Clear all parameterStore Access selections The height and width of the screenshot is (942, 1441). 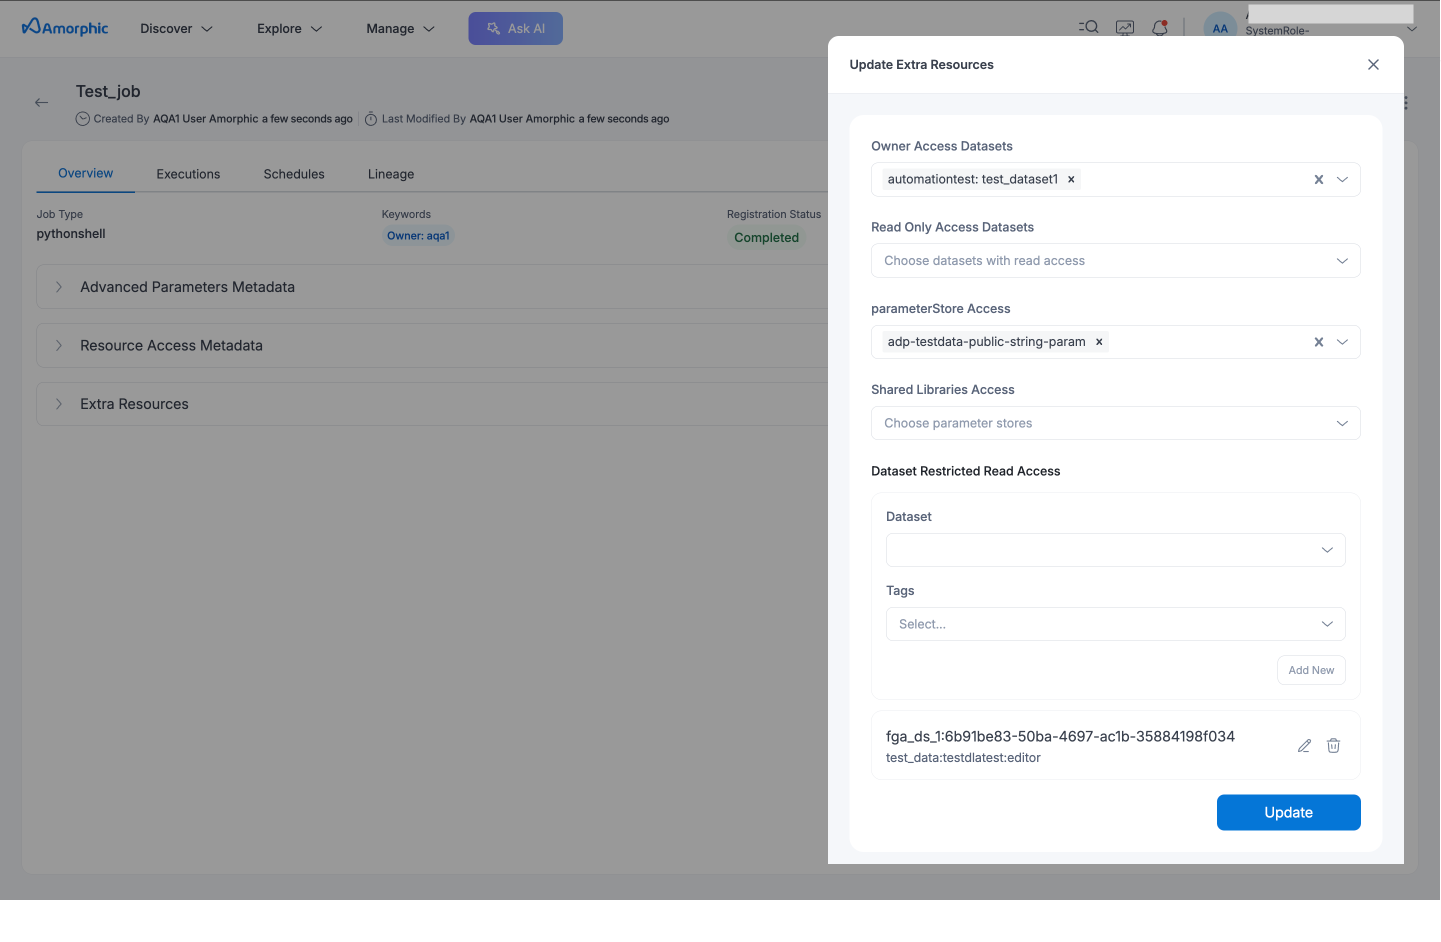coord(1318,342)
